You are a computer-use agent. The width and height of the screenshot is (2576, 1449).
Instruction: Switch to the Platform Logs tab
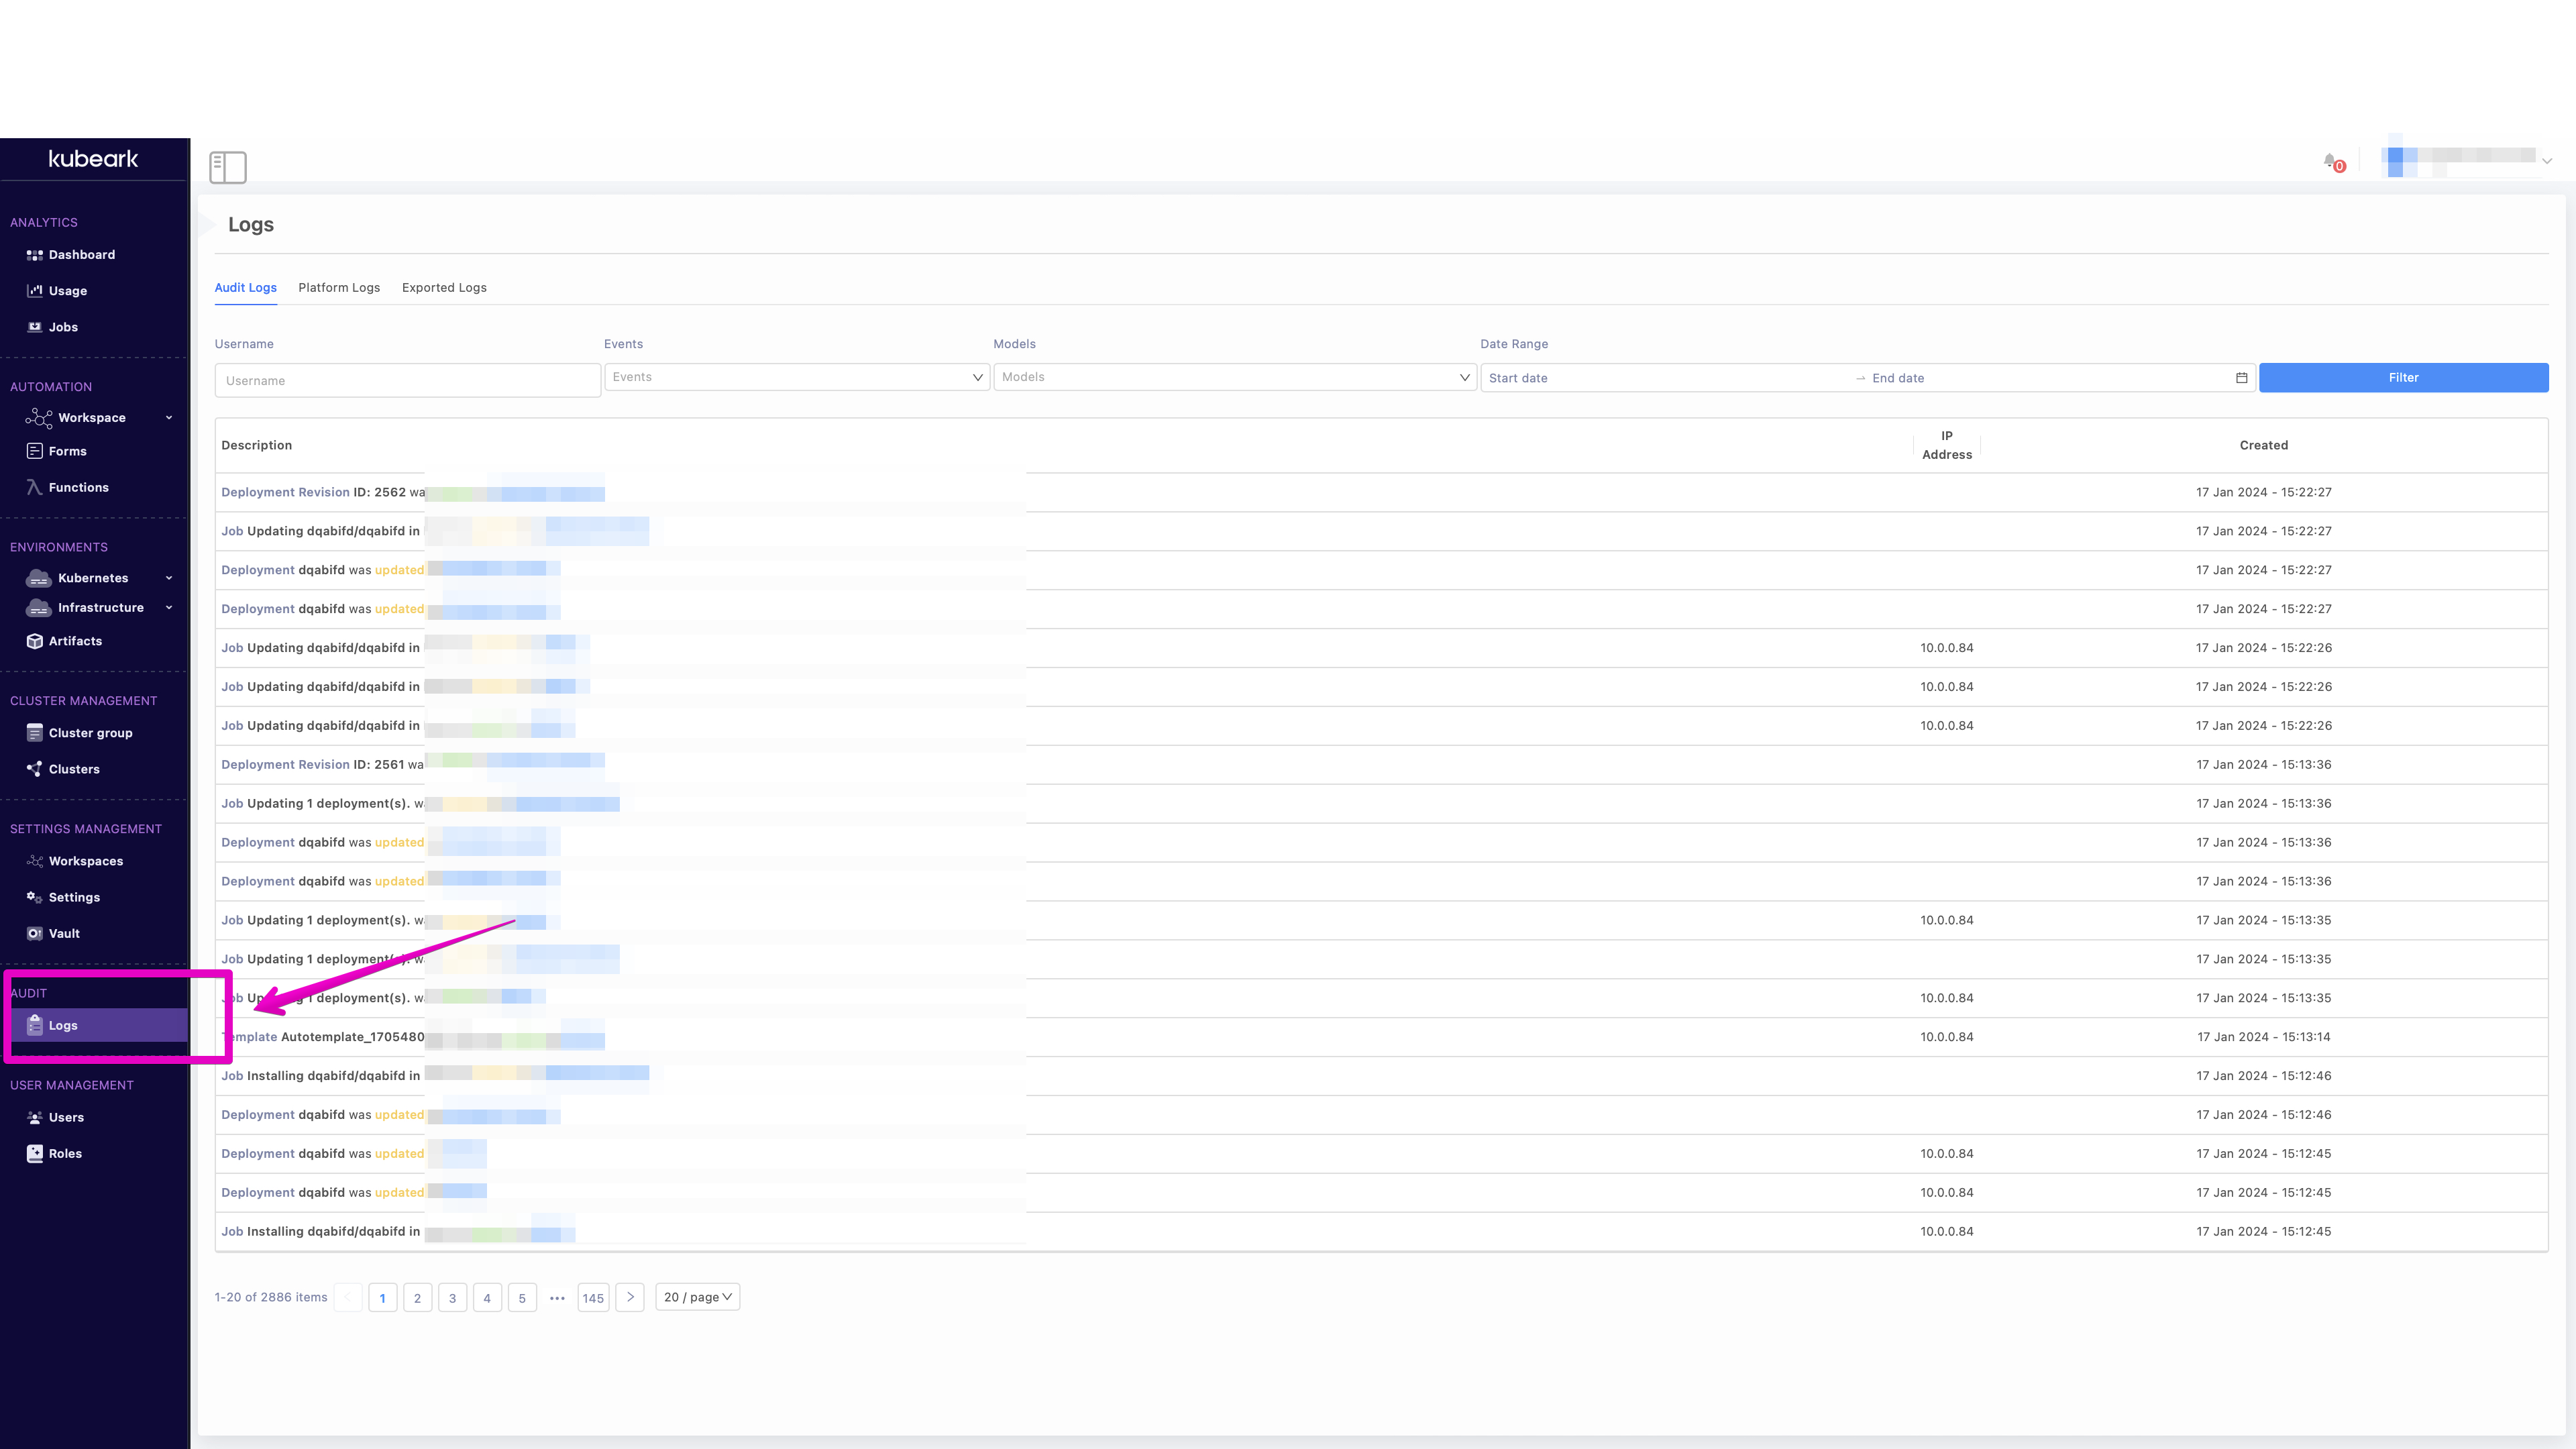[x=339, y=288]
